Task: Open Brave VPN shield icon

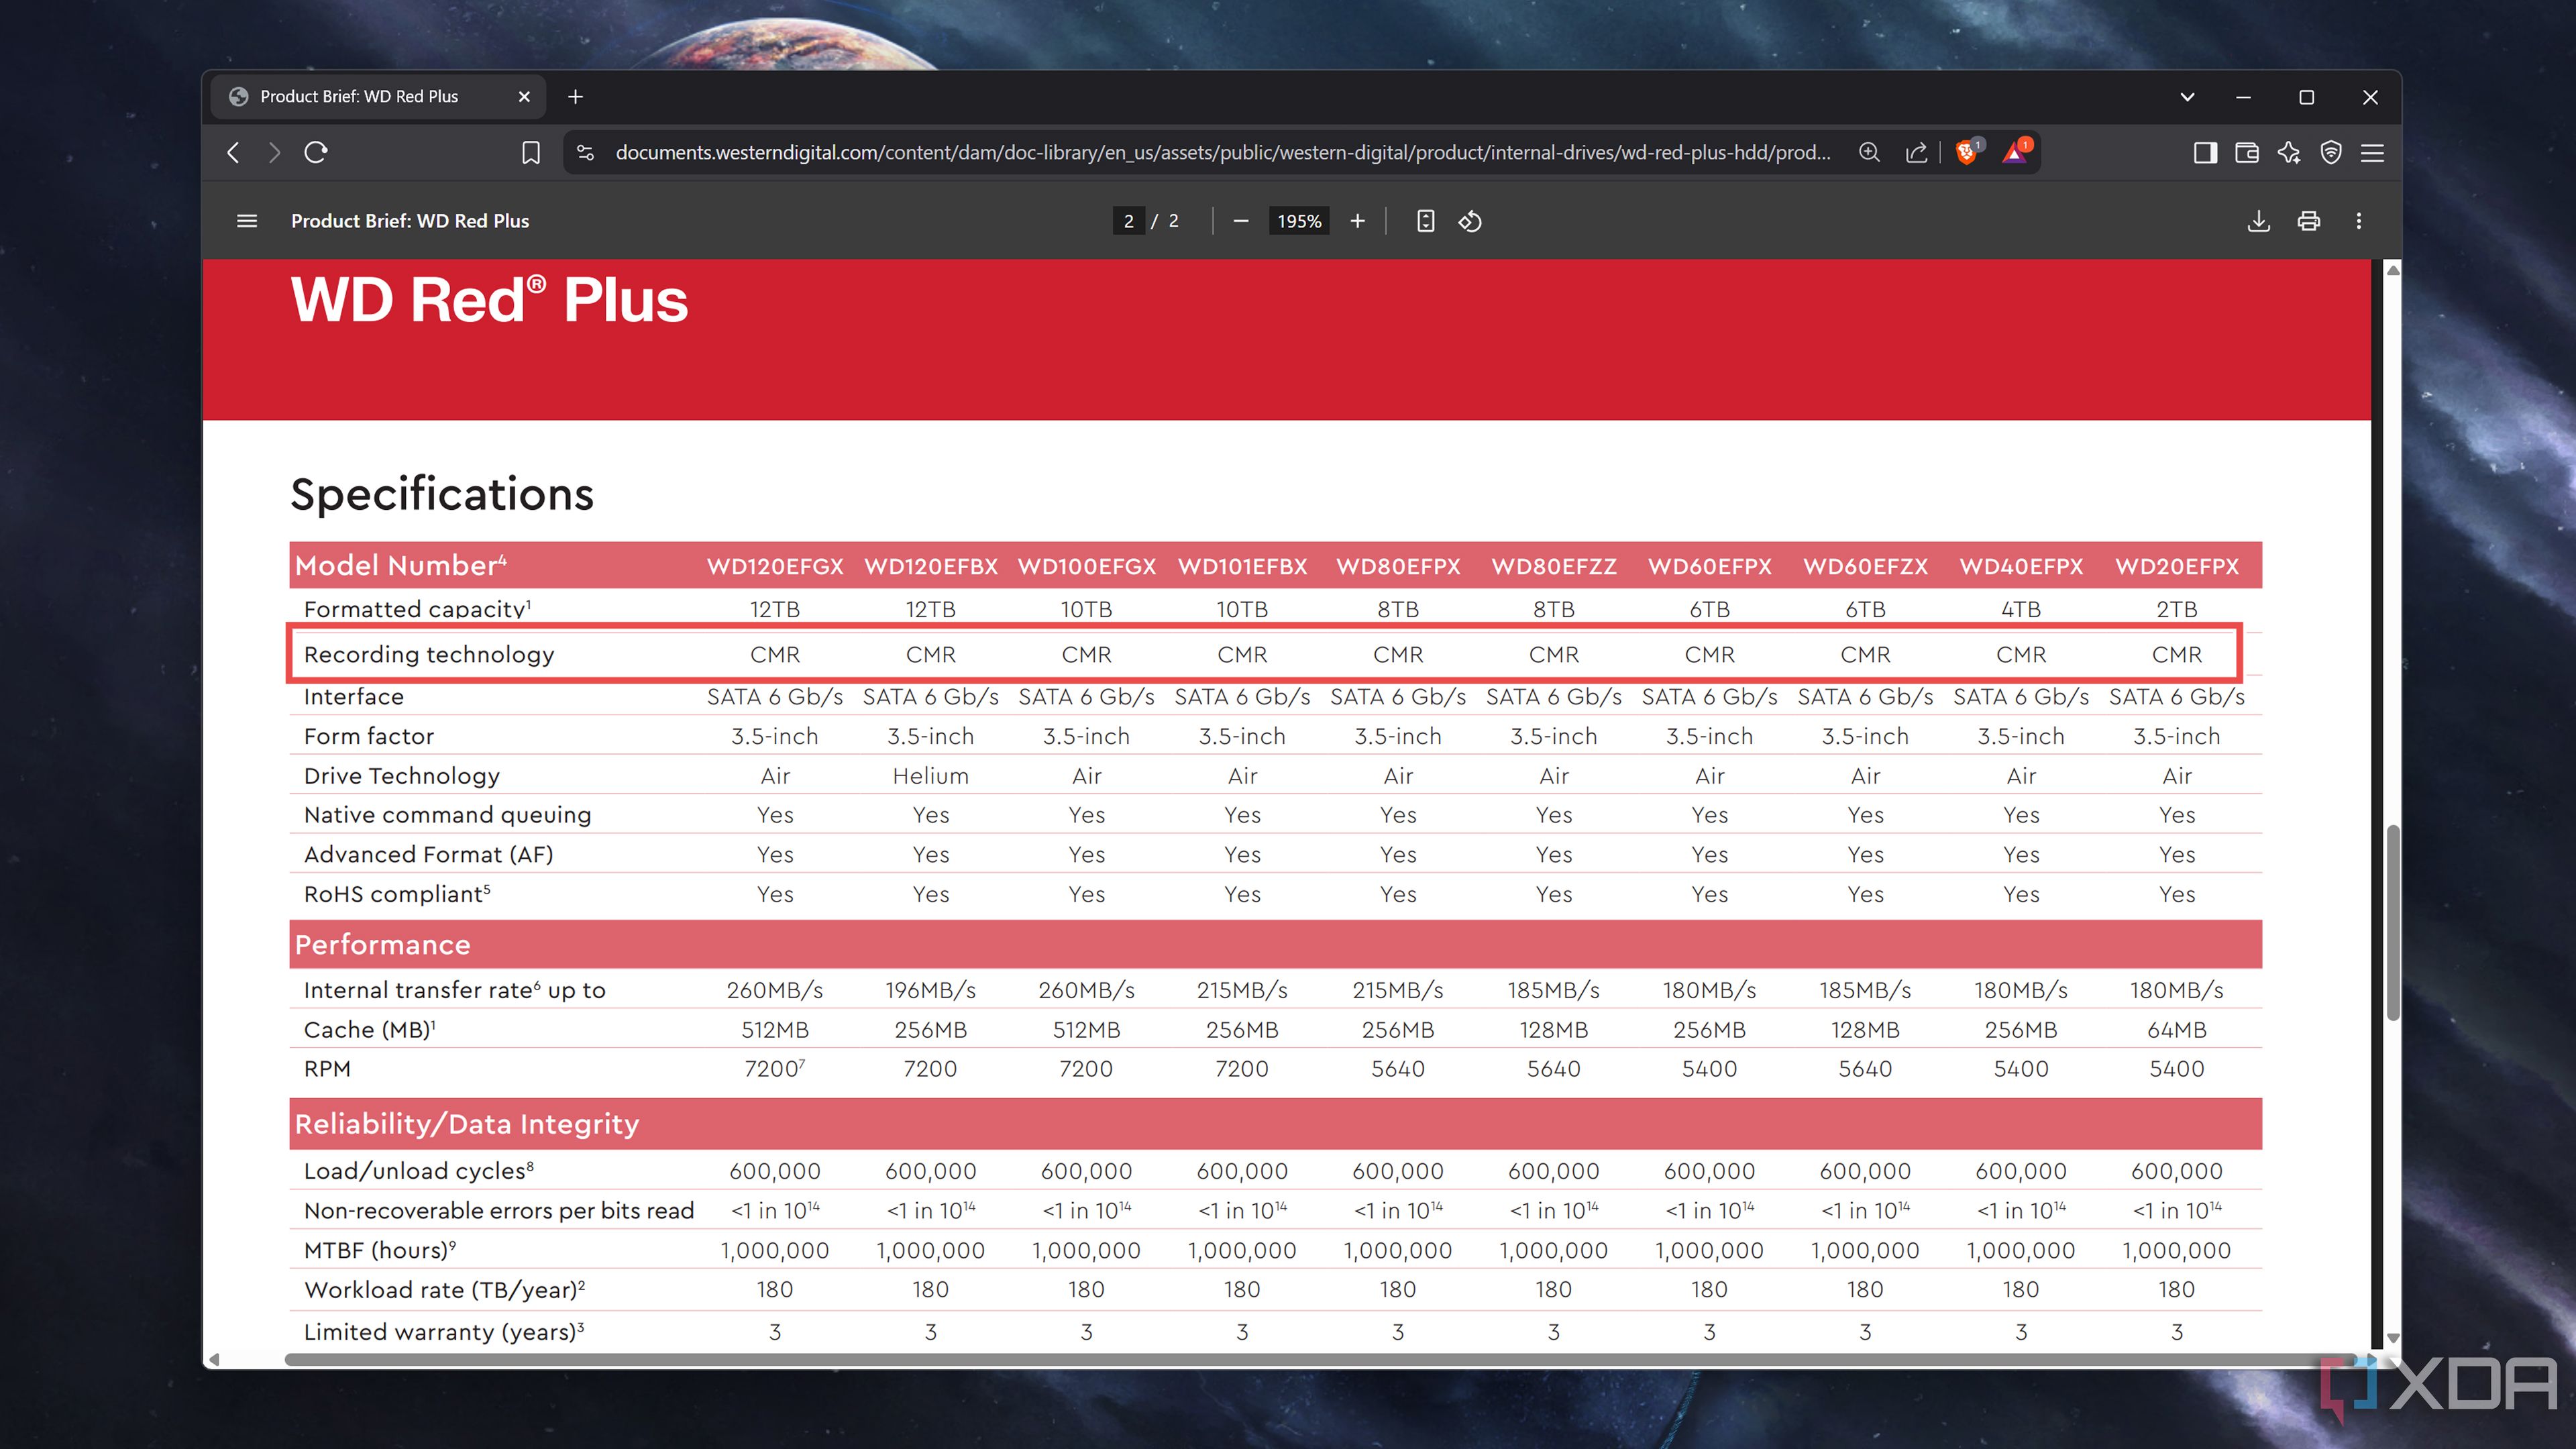Action: pyautogui.click(x=2331, y=152)
